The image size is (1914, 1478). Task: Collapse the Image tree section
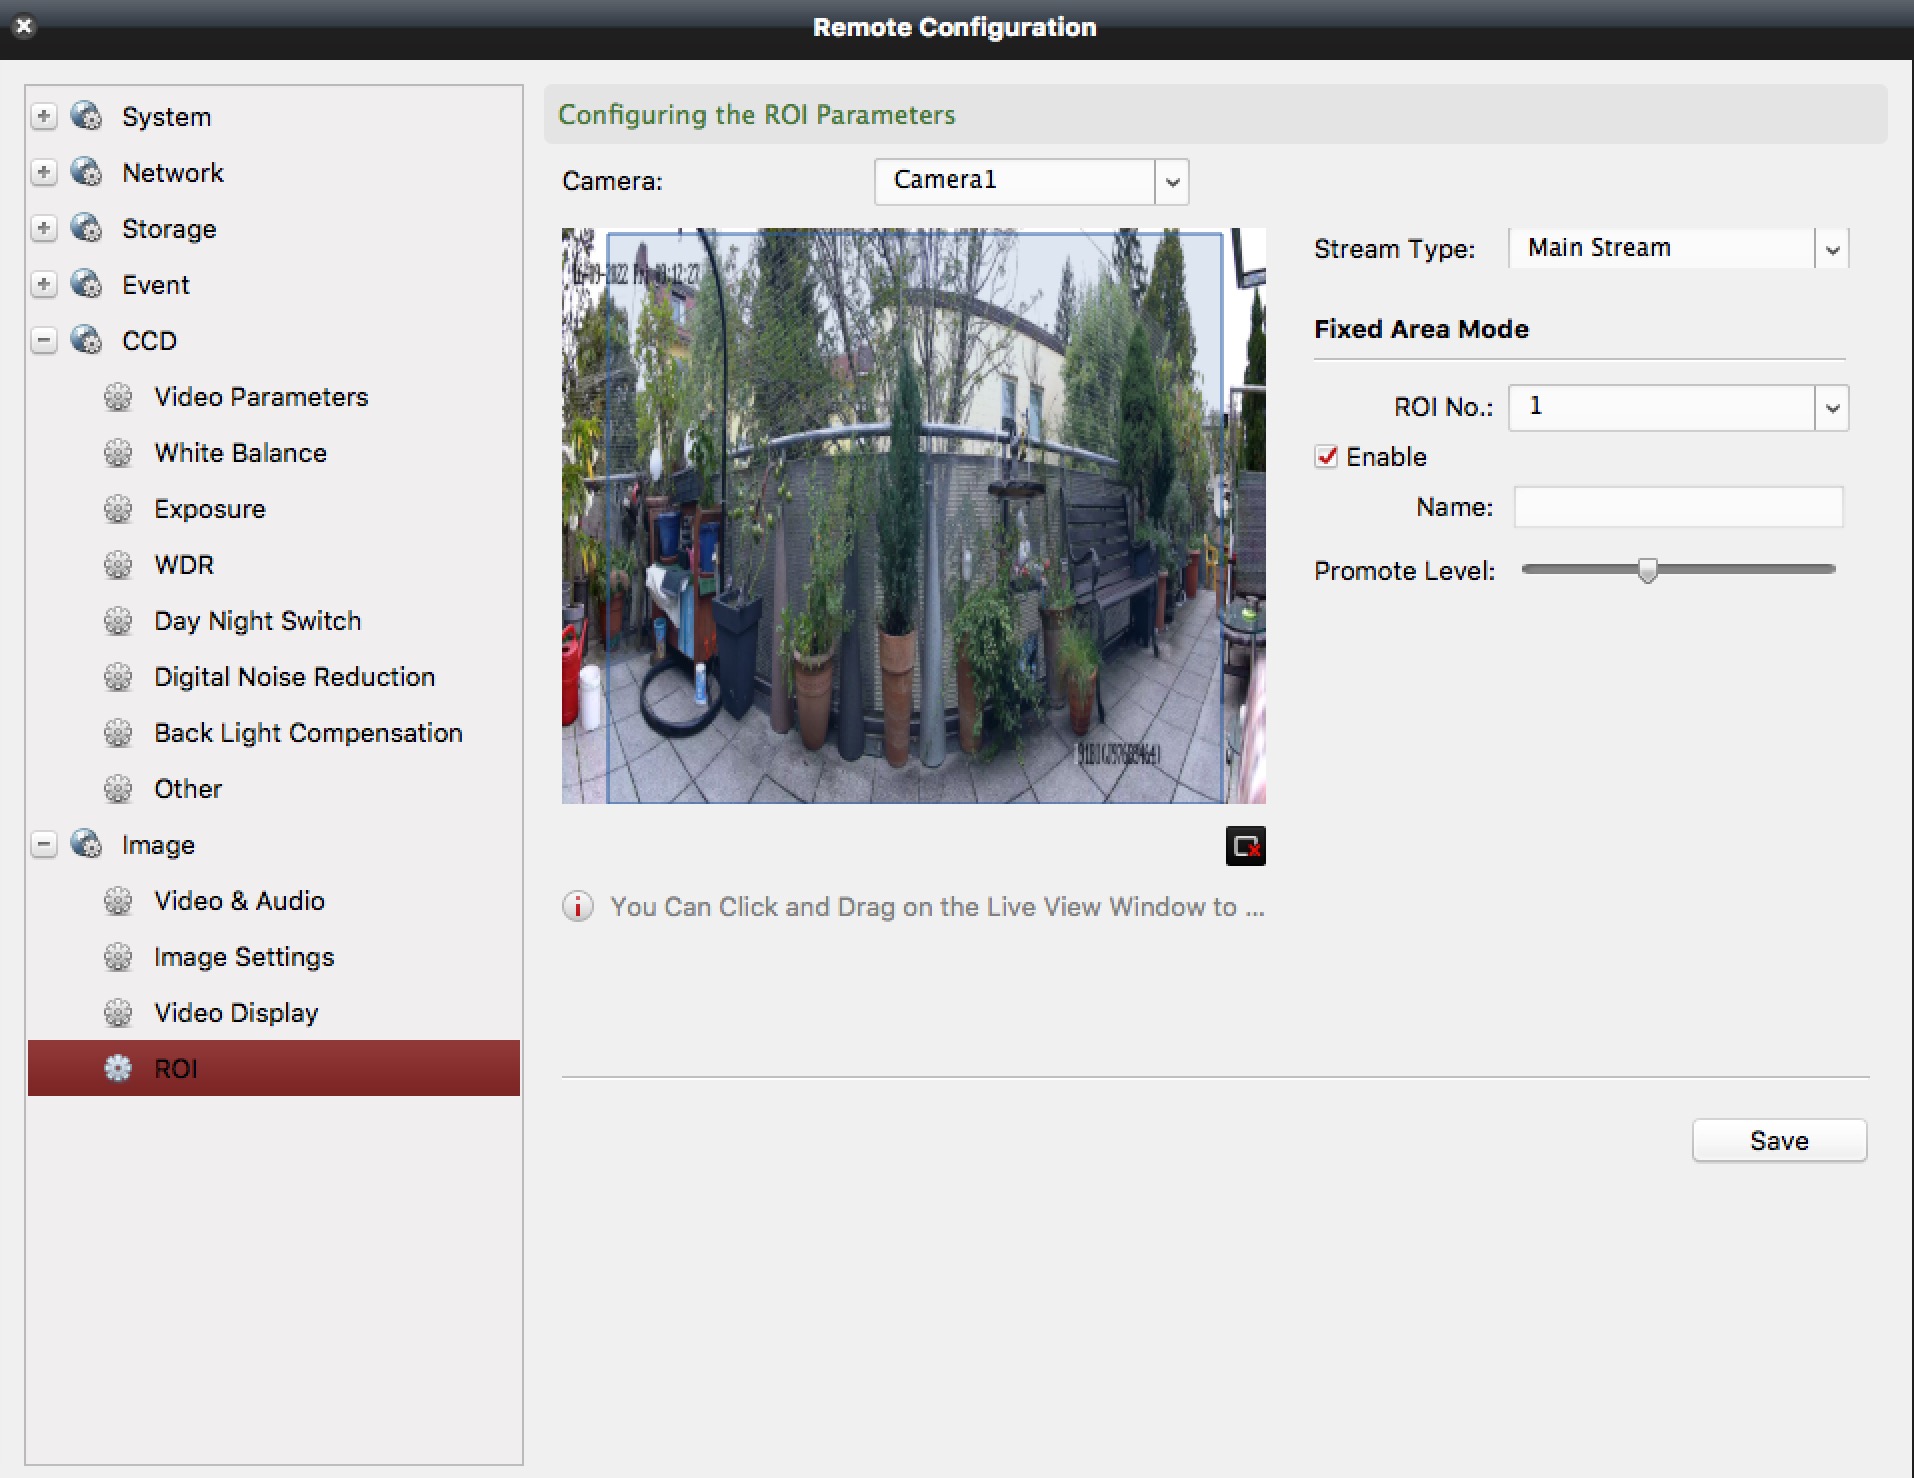coord(44,845)
